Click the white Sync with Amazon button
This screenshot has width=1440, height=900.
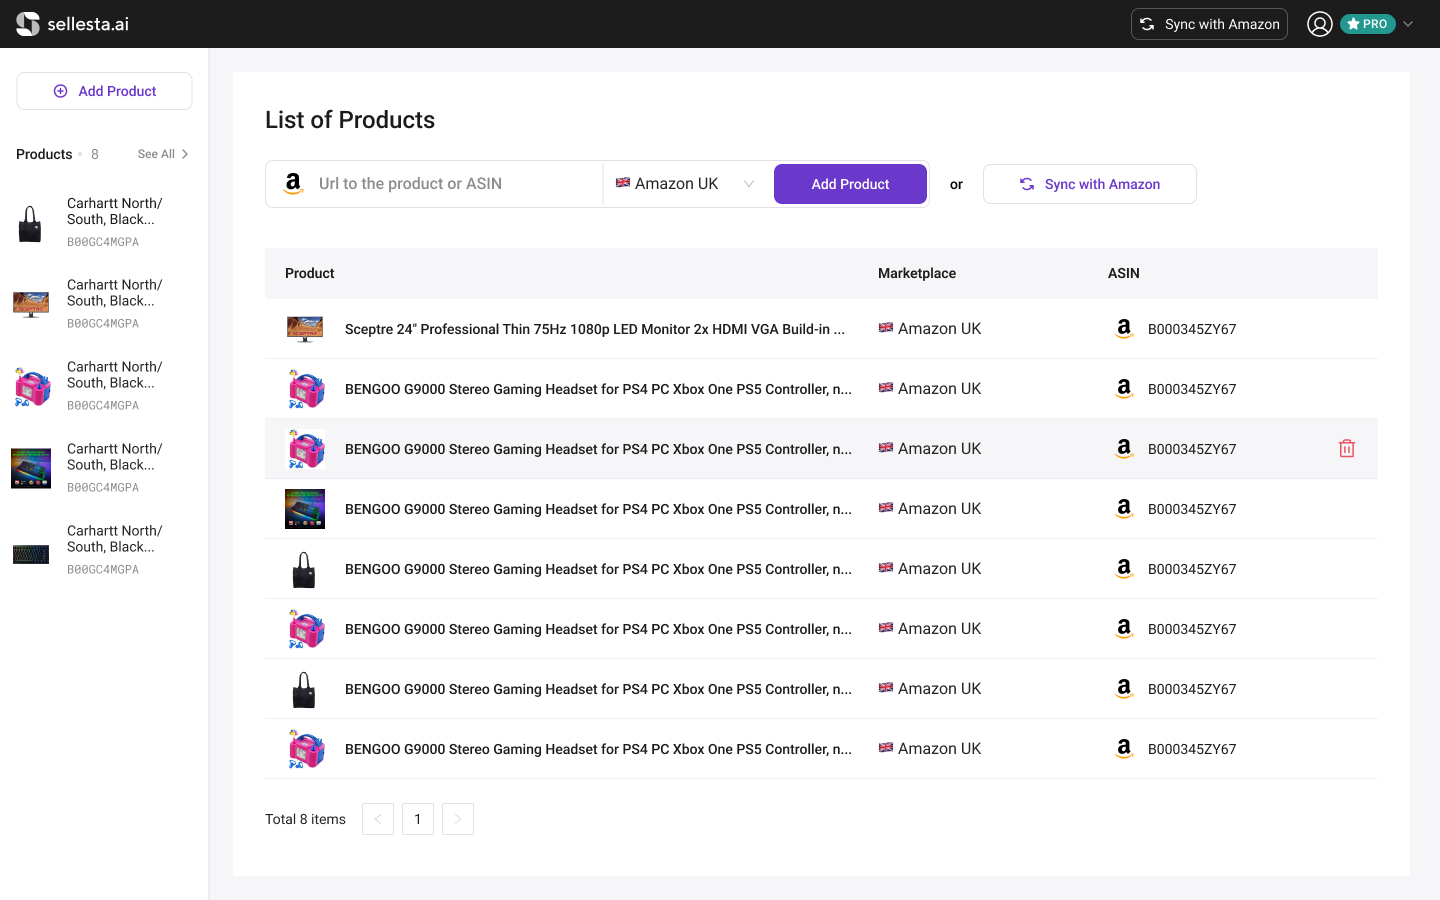(x=1089, y=184)
